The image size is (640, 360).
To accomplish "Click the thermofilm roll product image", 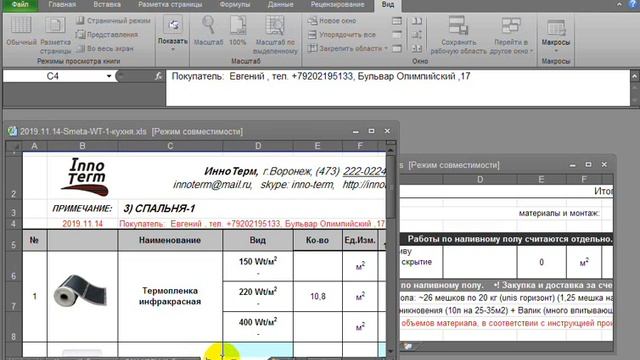I will 80,290.
